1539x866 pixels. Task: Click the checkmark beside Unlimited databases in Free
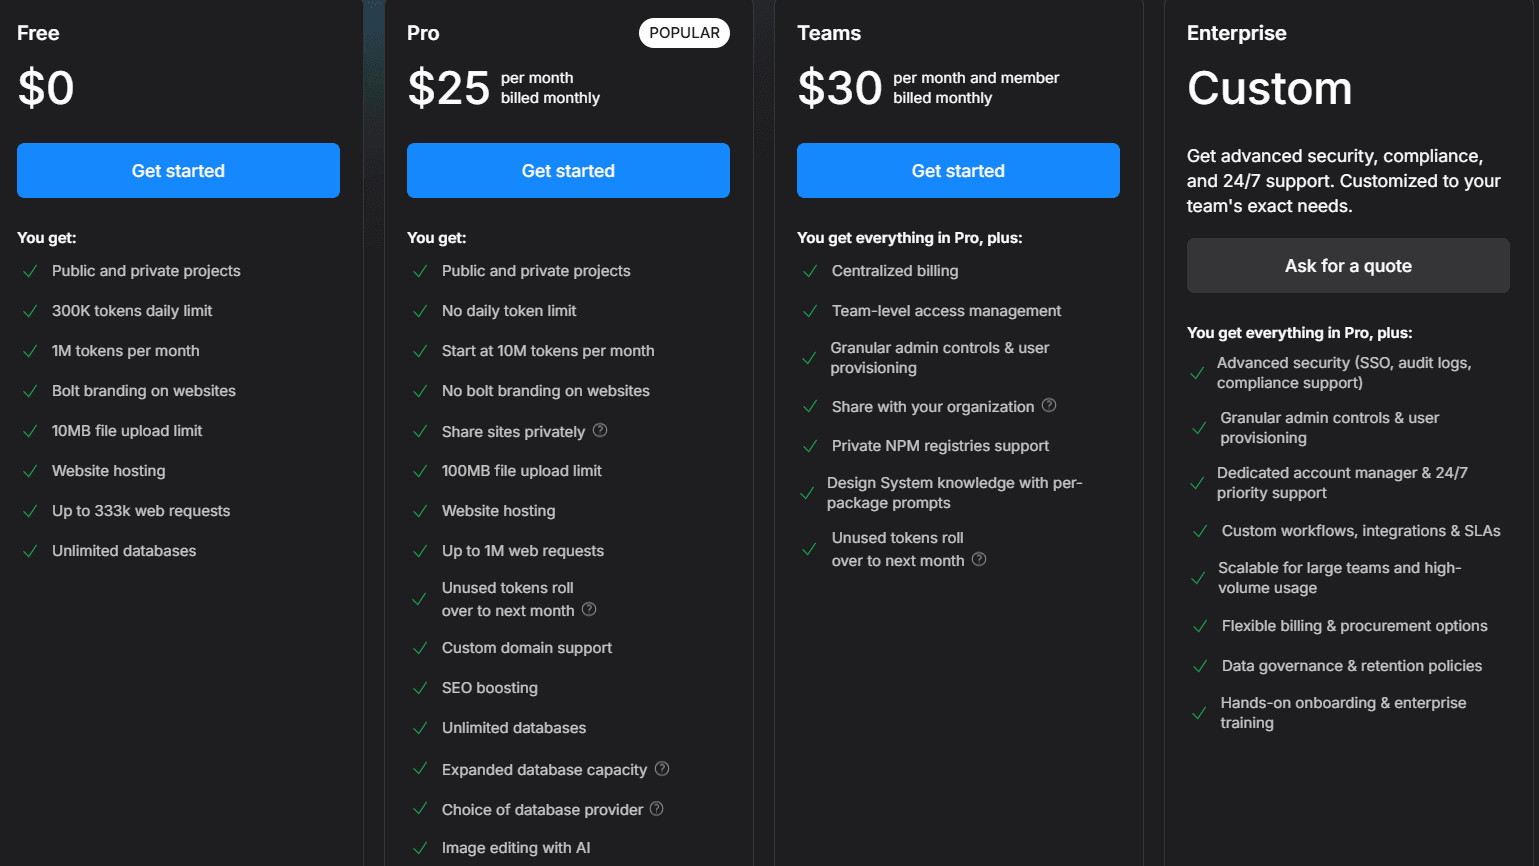point(31,550)
